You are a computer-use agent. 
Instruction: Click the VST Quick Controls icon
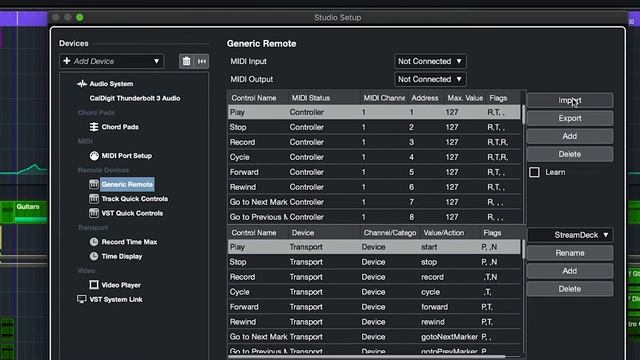click(x=94, y=213)
